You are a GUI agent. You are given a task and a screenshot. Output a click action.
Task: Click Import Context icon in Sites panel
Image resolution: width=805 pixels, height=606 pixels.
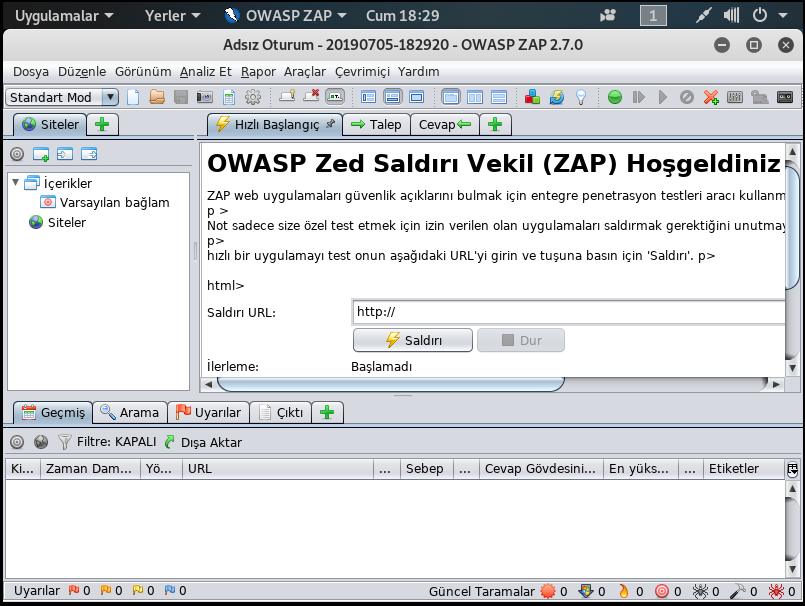65,154
